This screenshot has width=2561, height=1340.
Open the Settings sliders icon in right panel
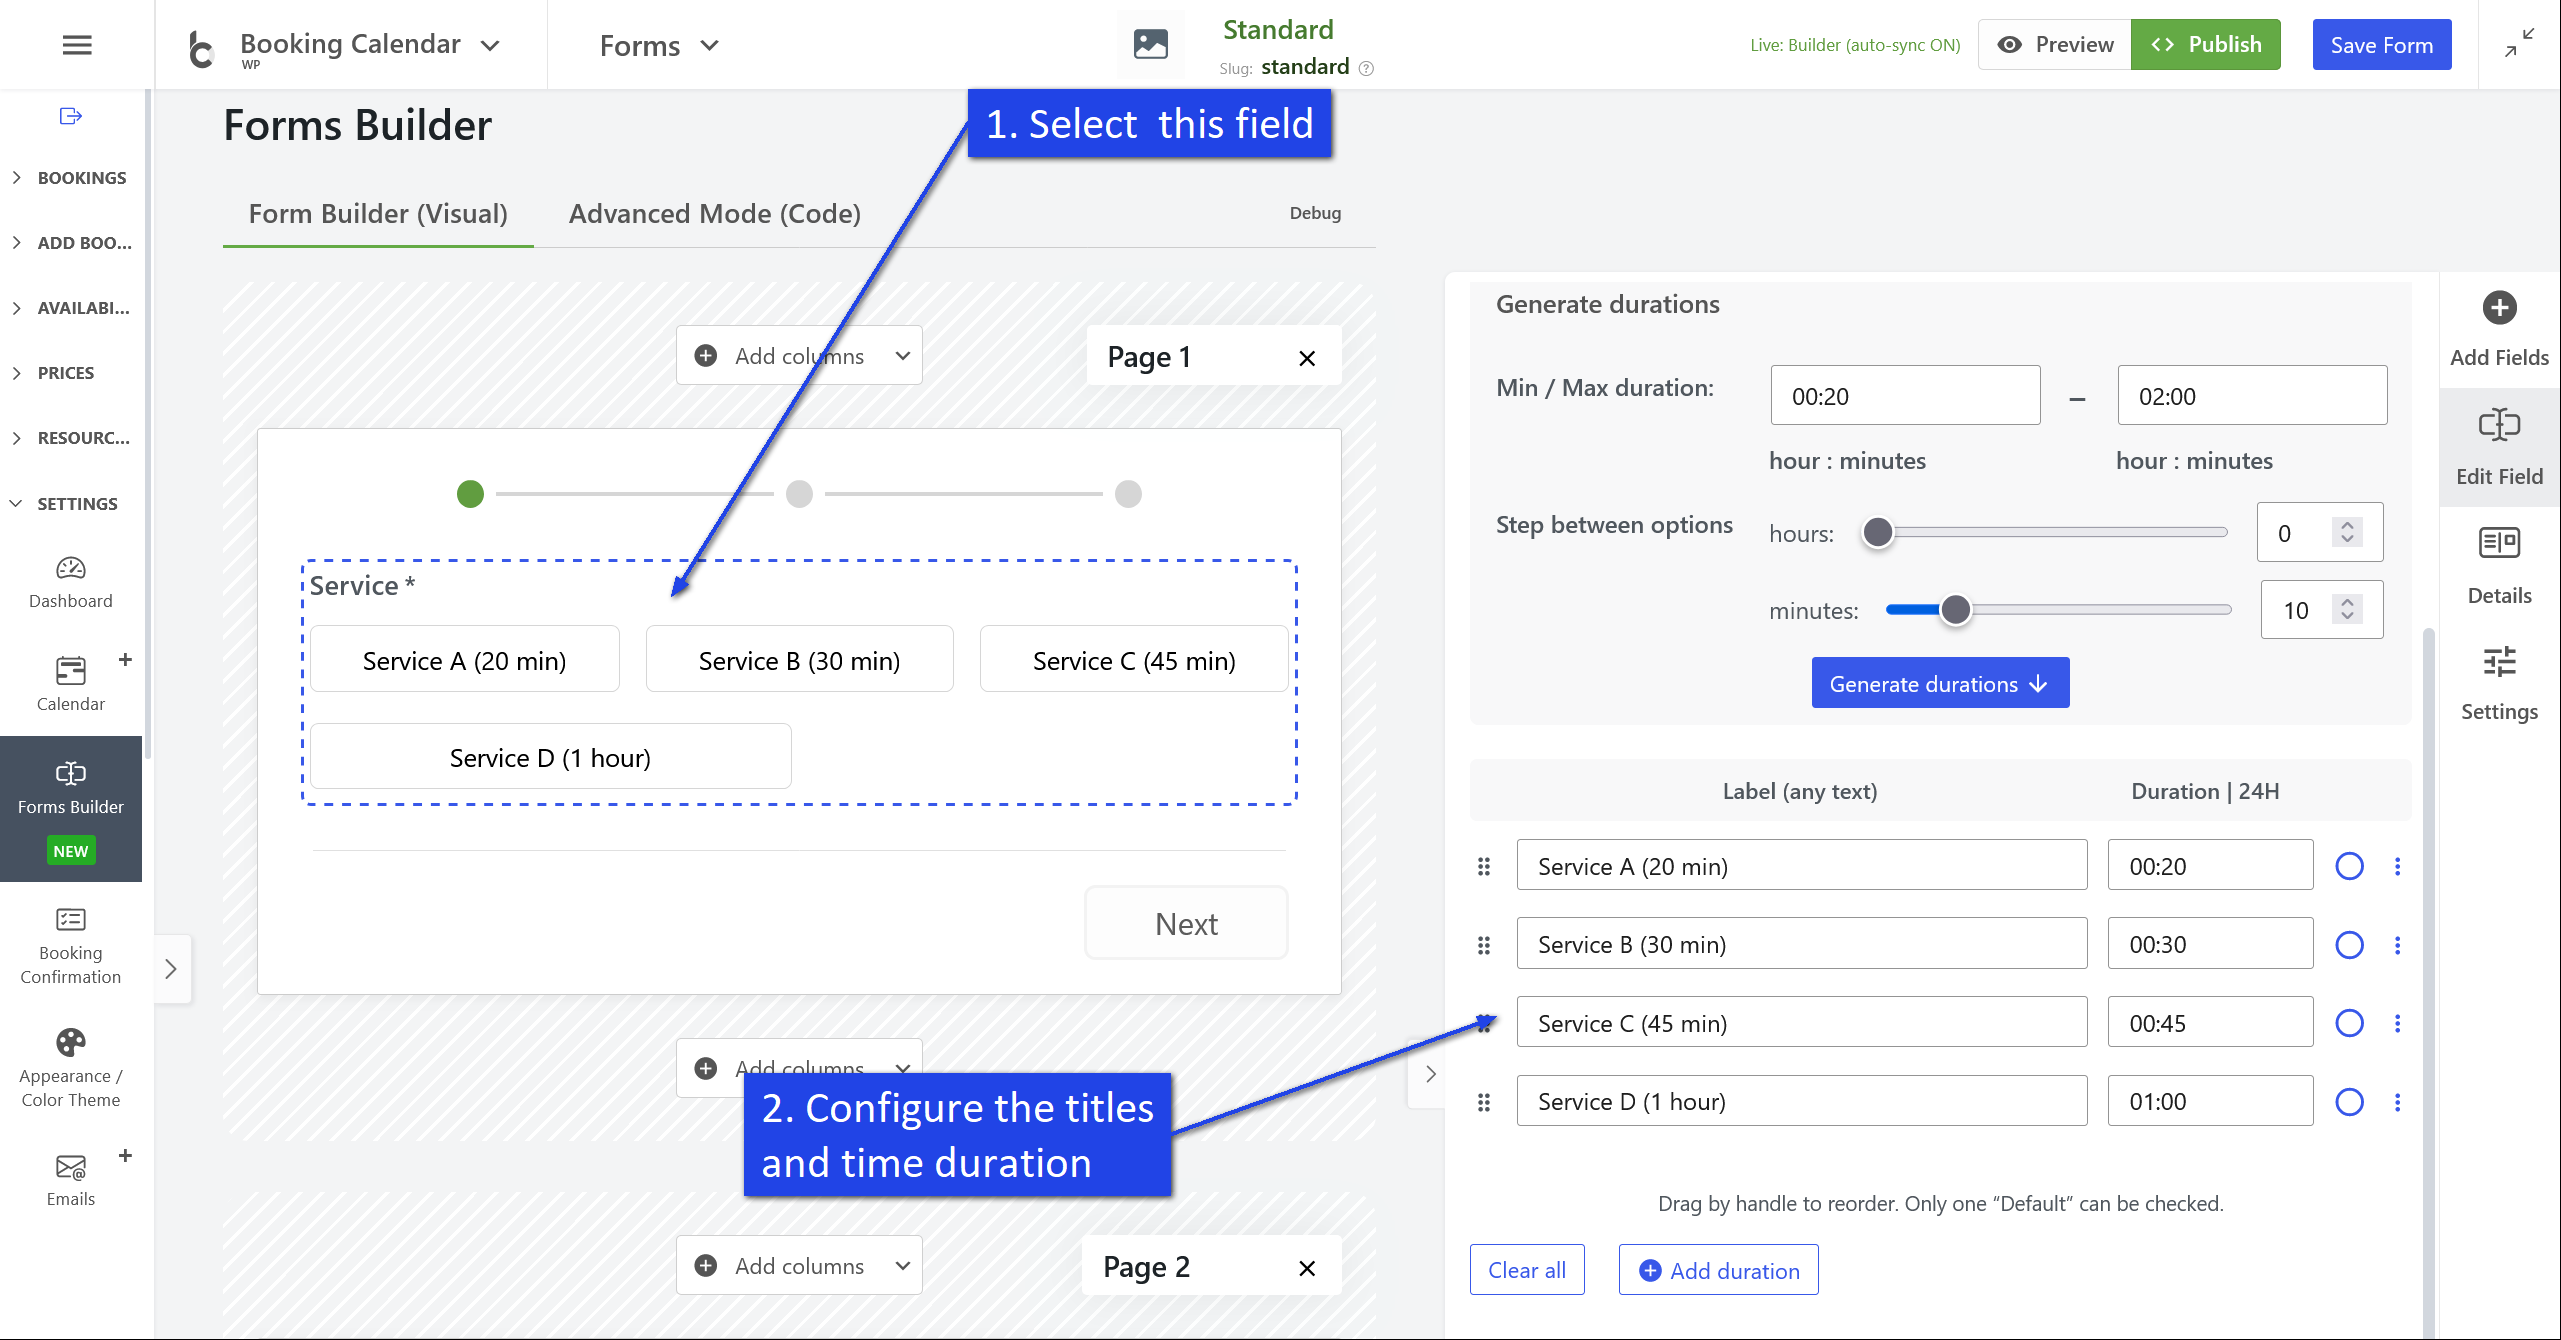(x=2499, y=662)
